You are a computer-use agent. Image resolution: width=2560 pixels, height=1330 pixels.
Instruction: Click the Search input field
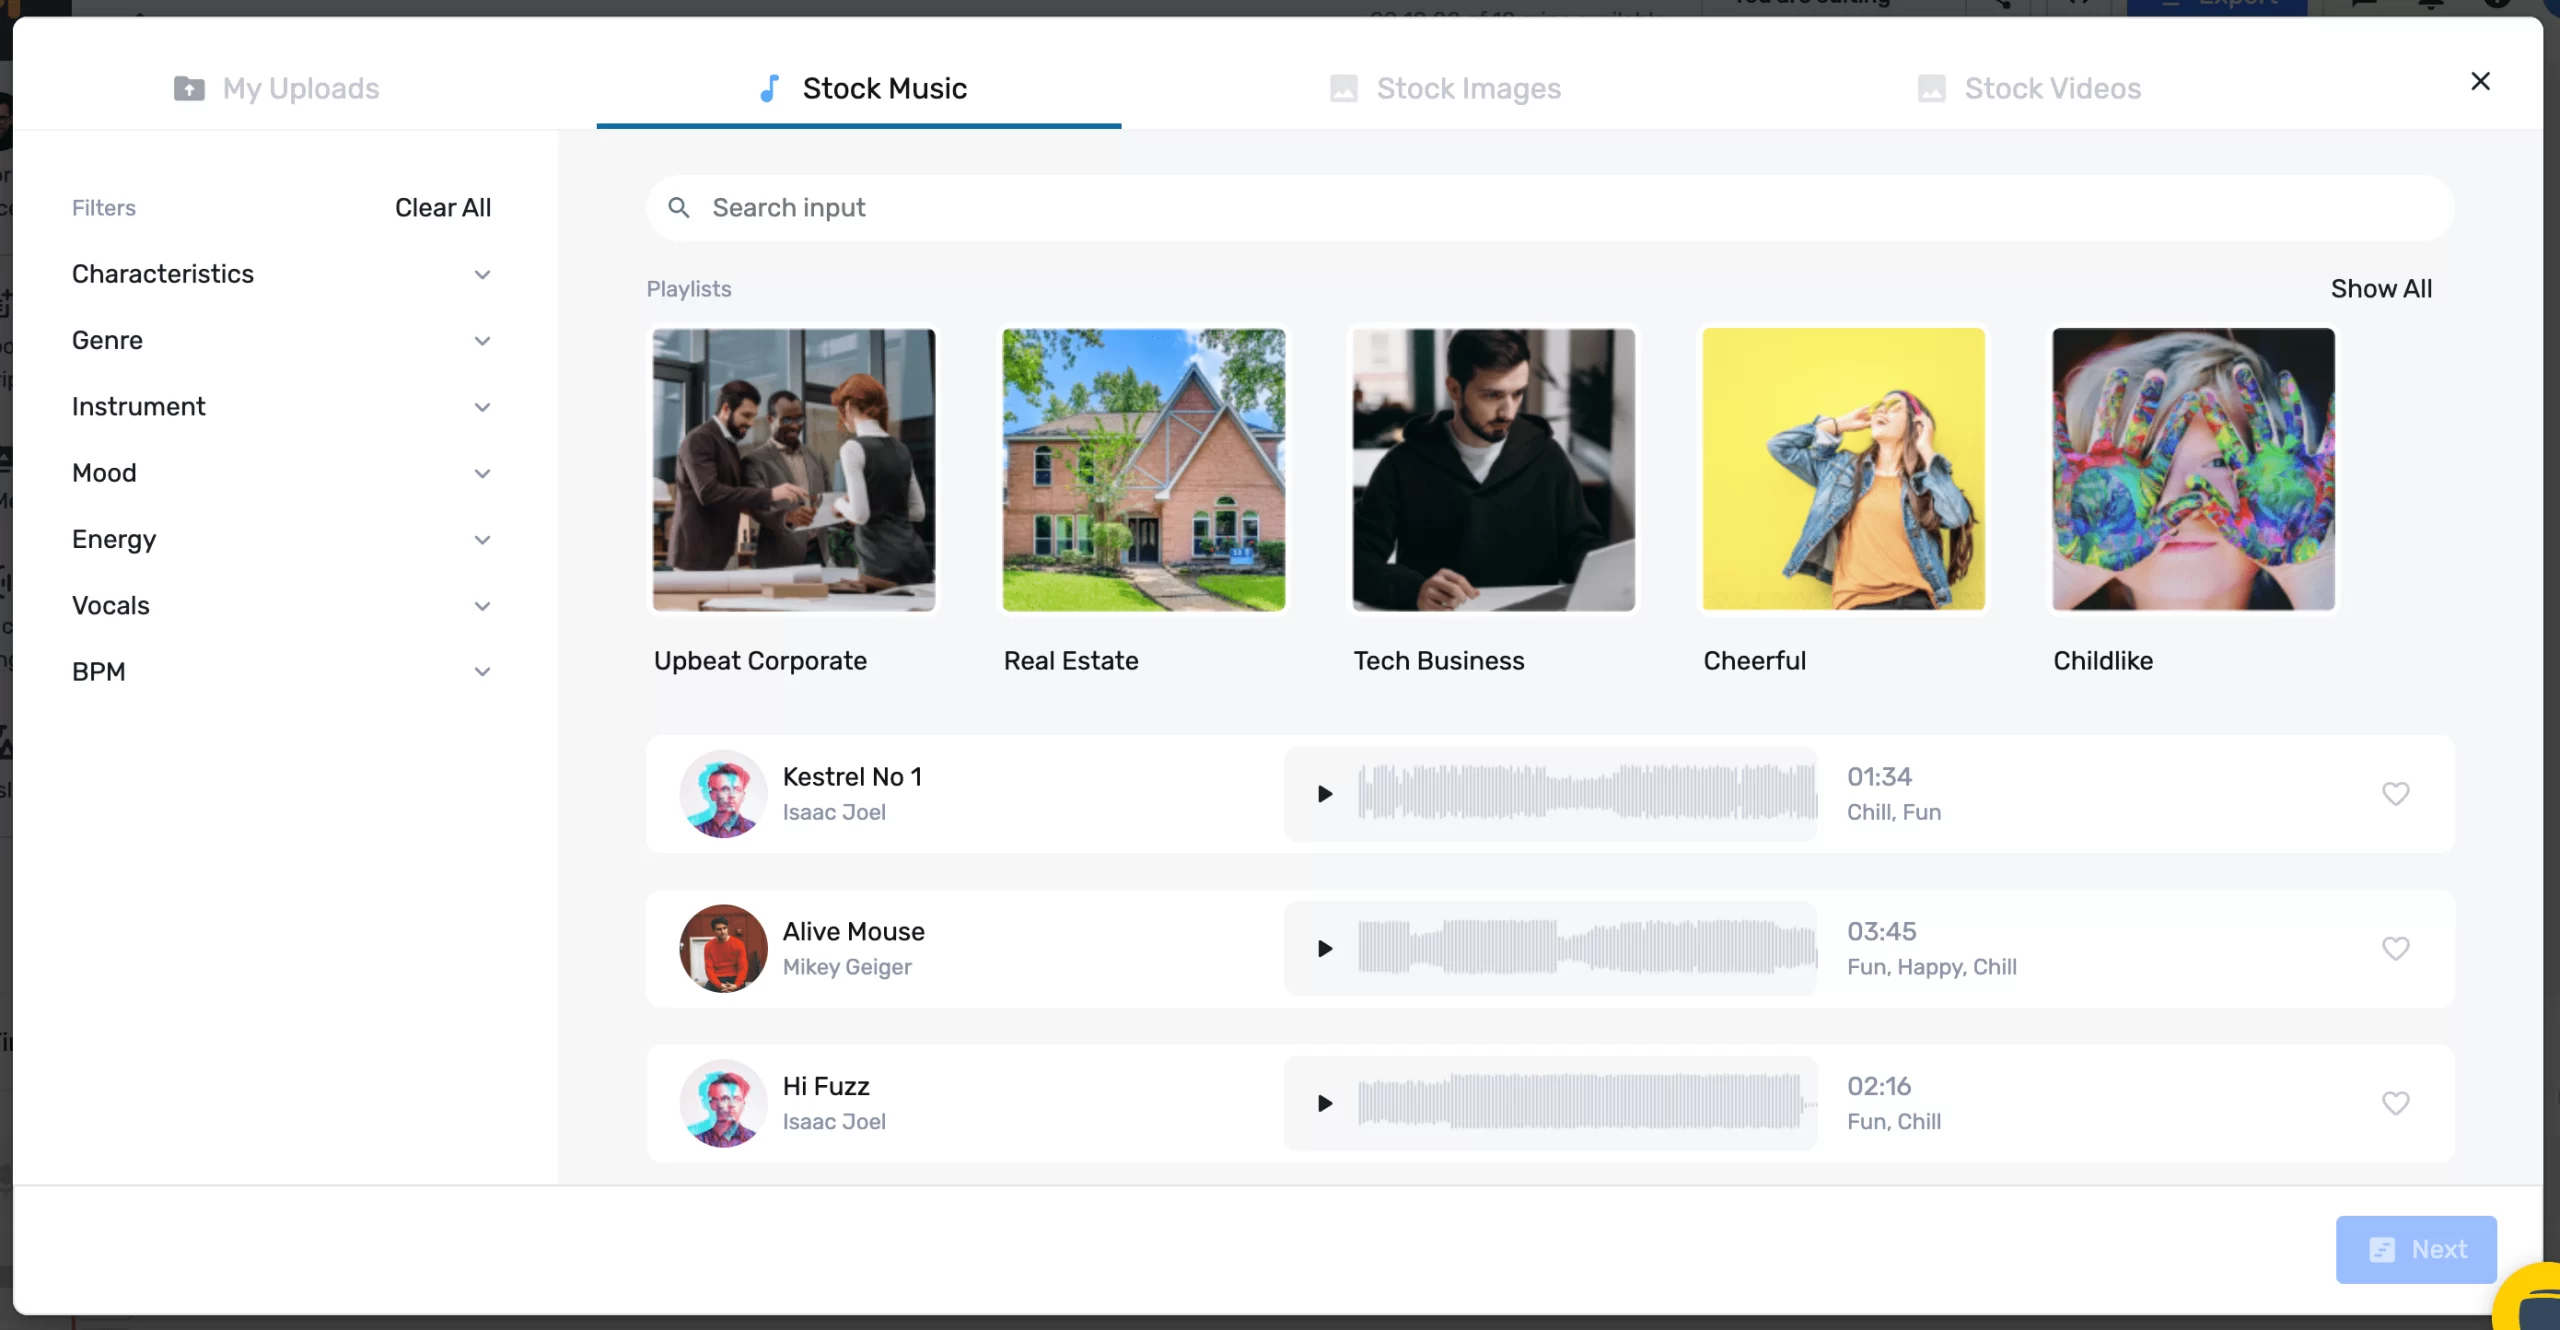[1550, 208]
